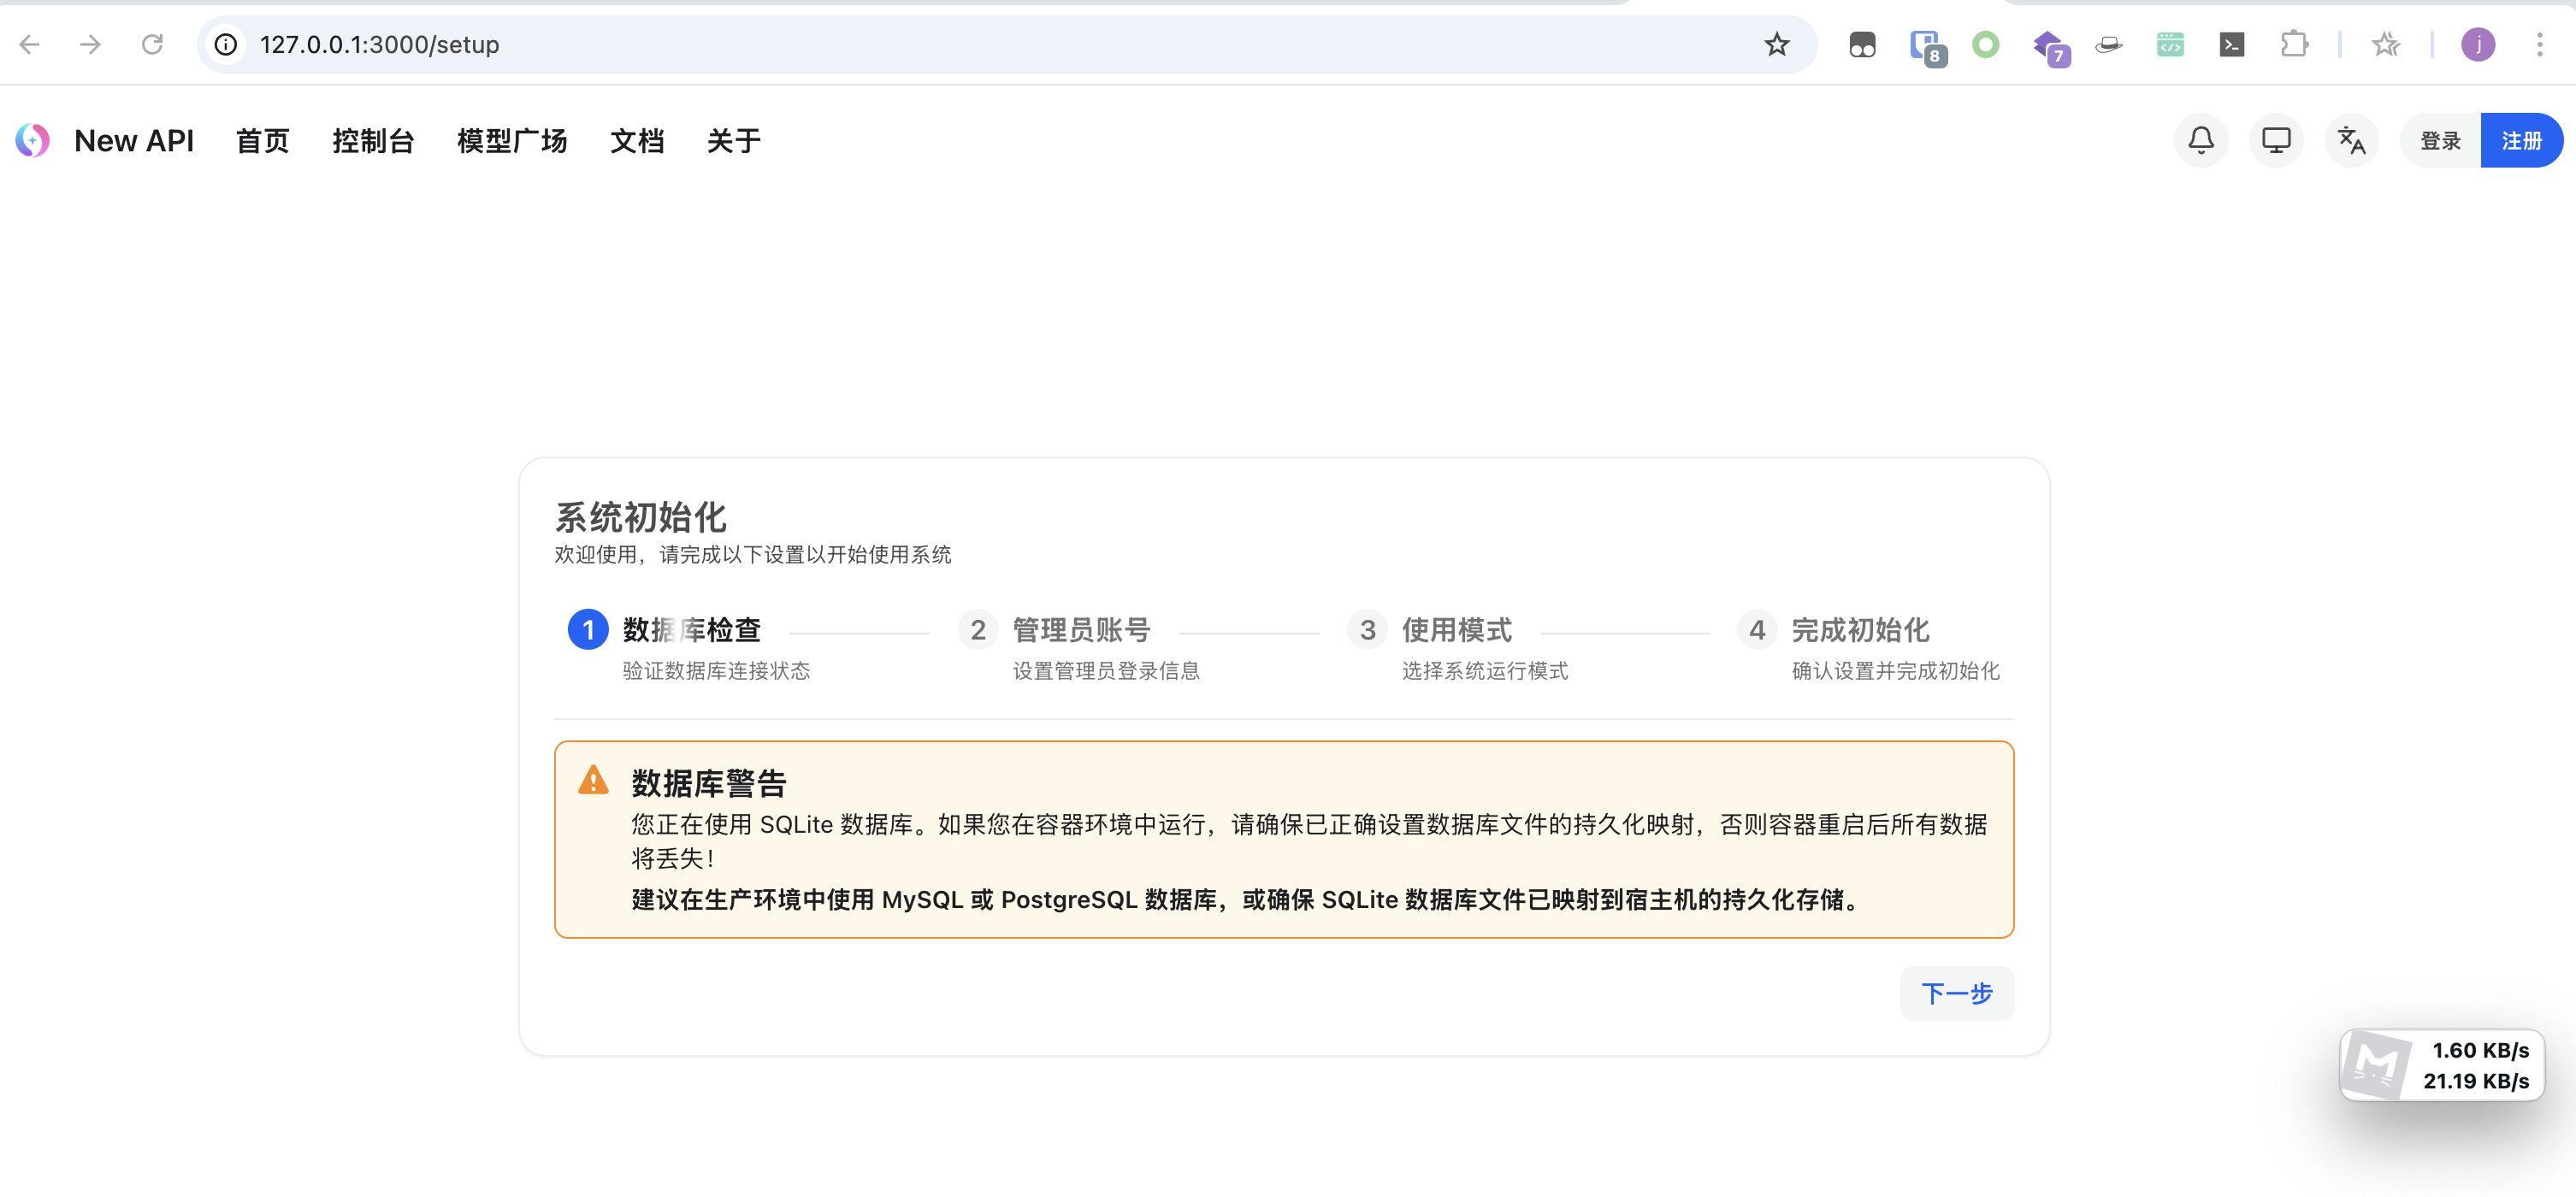Open 关于 menu item
The width and height of the screenshot is (2576, 1197).
[x=734, y=141]
